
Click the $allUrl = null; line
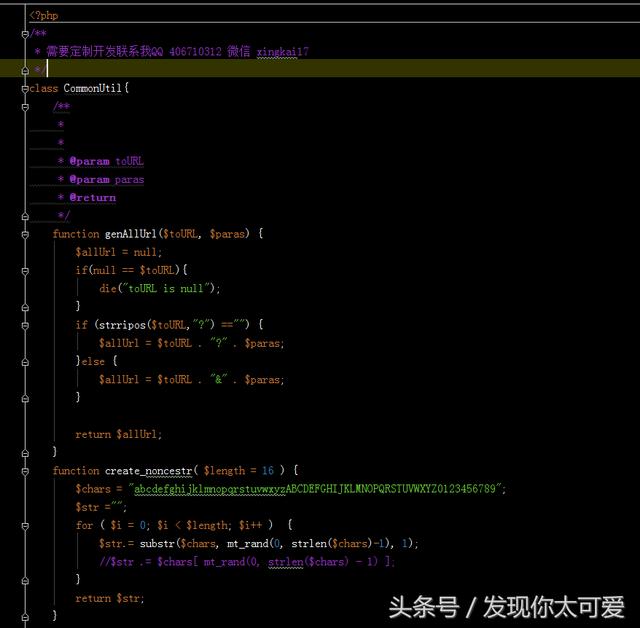pos(118,252)
